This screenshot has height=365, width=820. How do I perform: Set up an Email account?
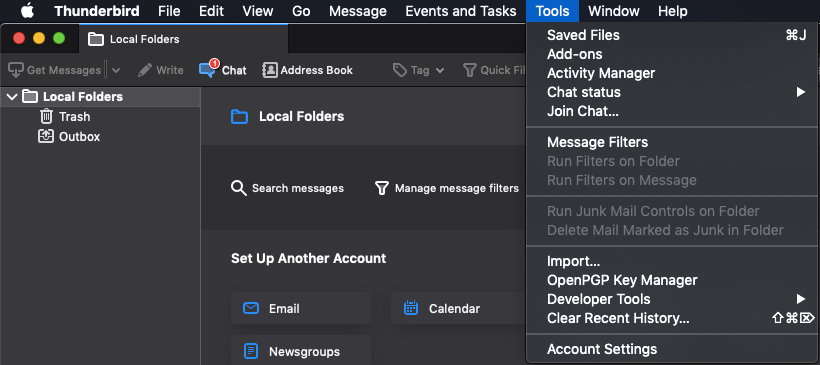point(301,309)
